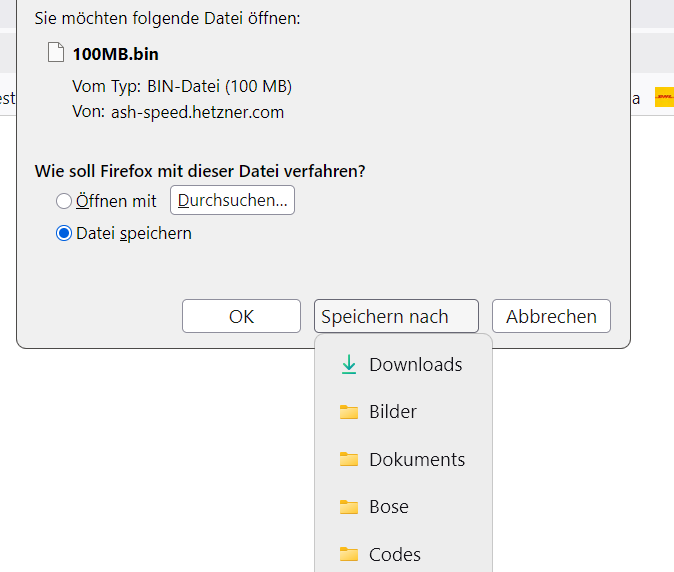The width and height of the screenshot is (674, 572).
Task: Click the file icon beside 100MB.bin
Action: coord(56,53)
